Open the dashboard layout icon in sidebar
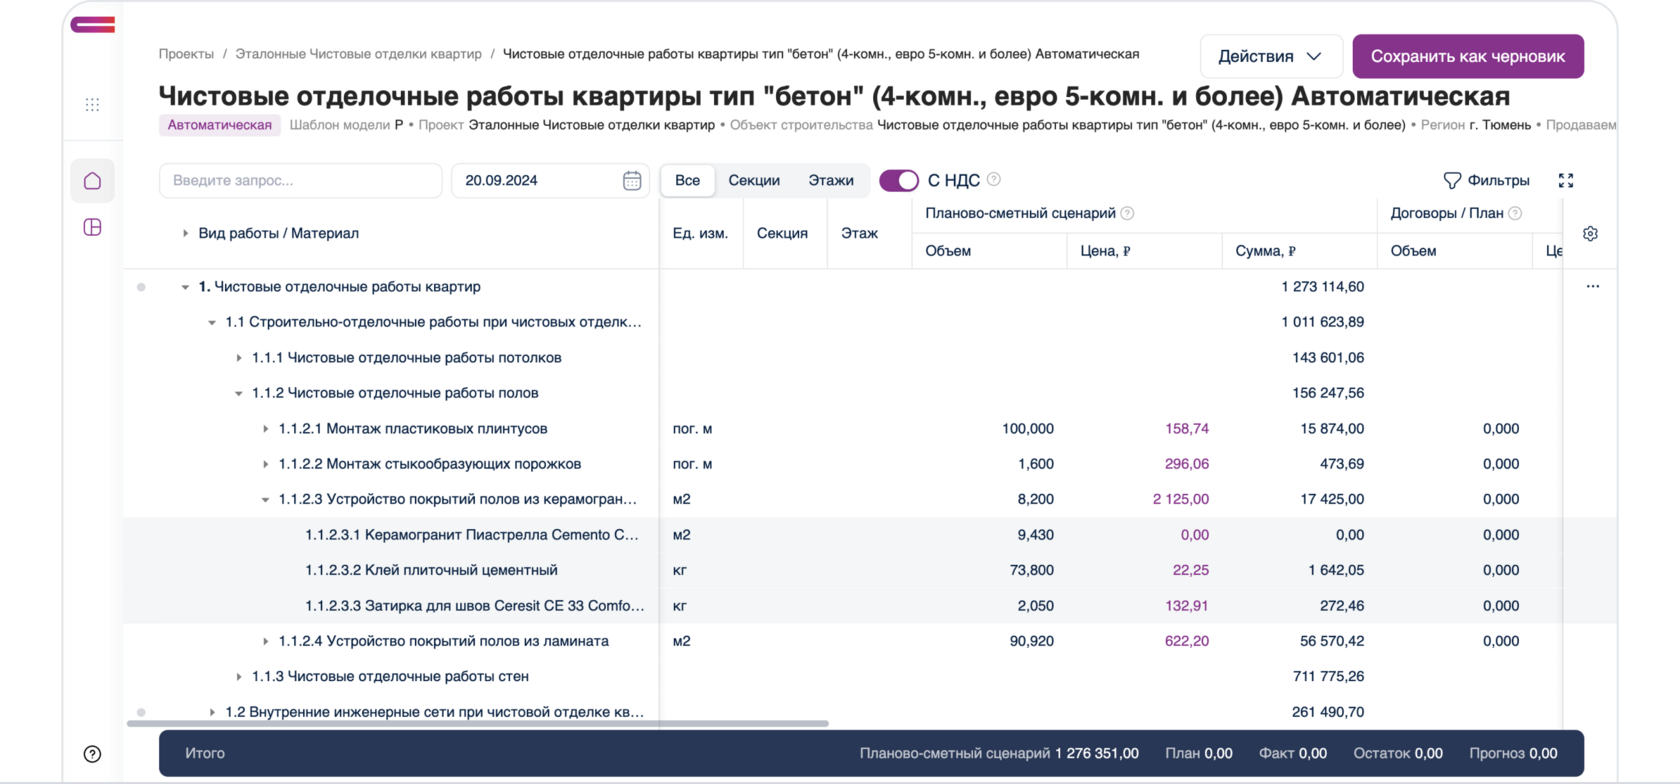The height and width of the screenshot is (784, 1680). (x=92, y=227)
